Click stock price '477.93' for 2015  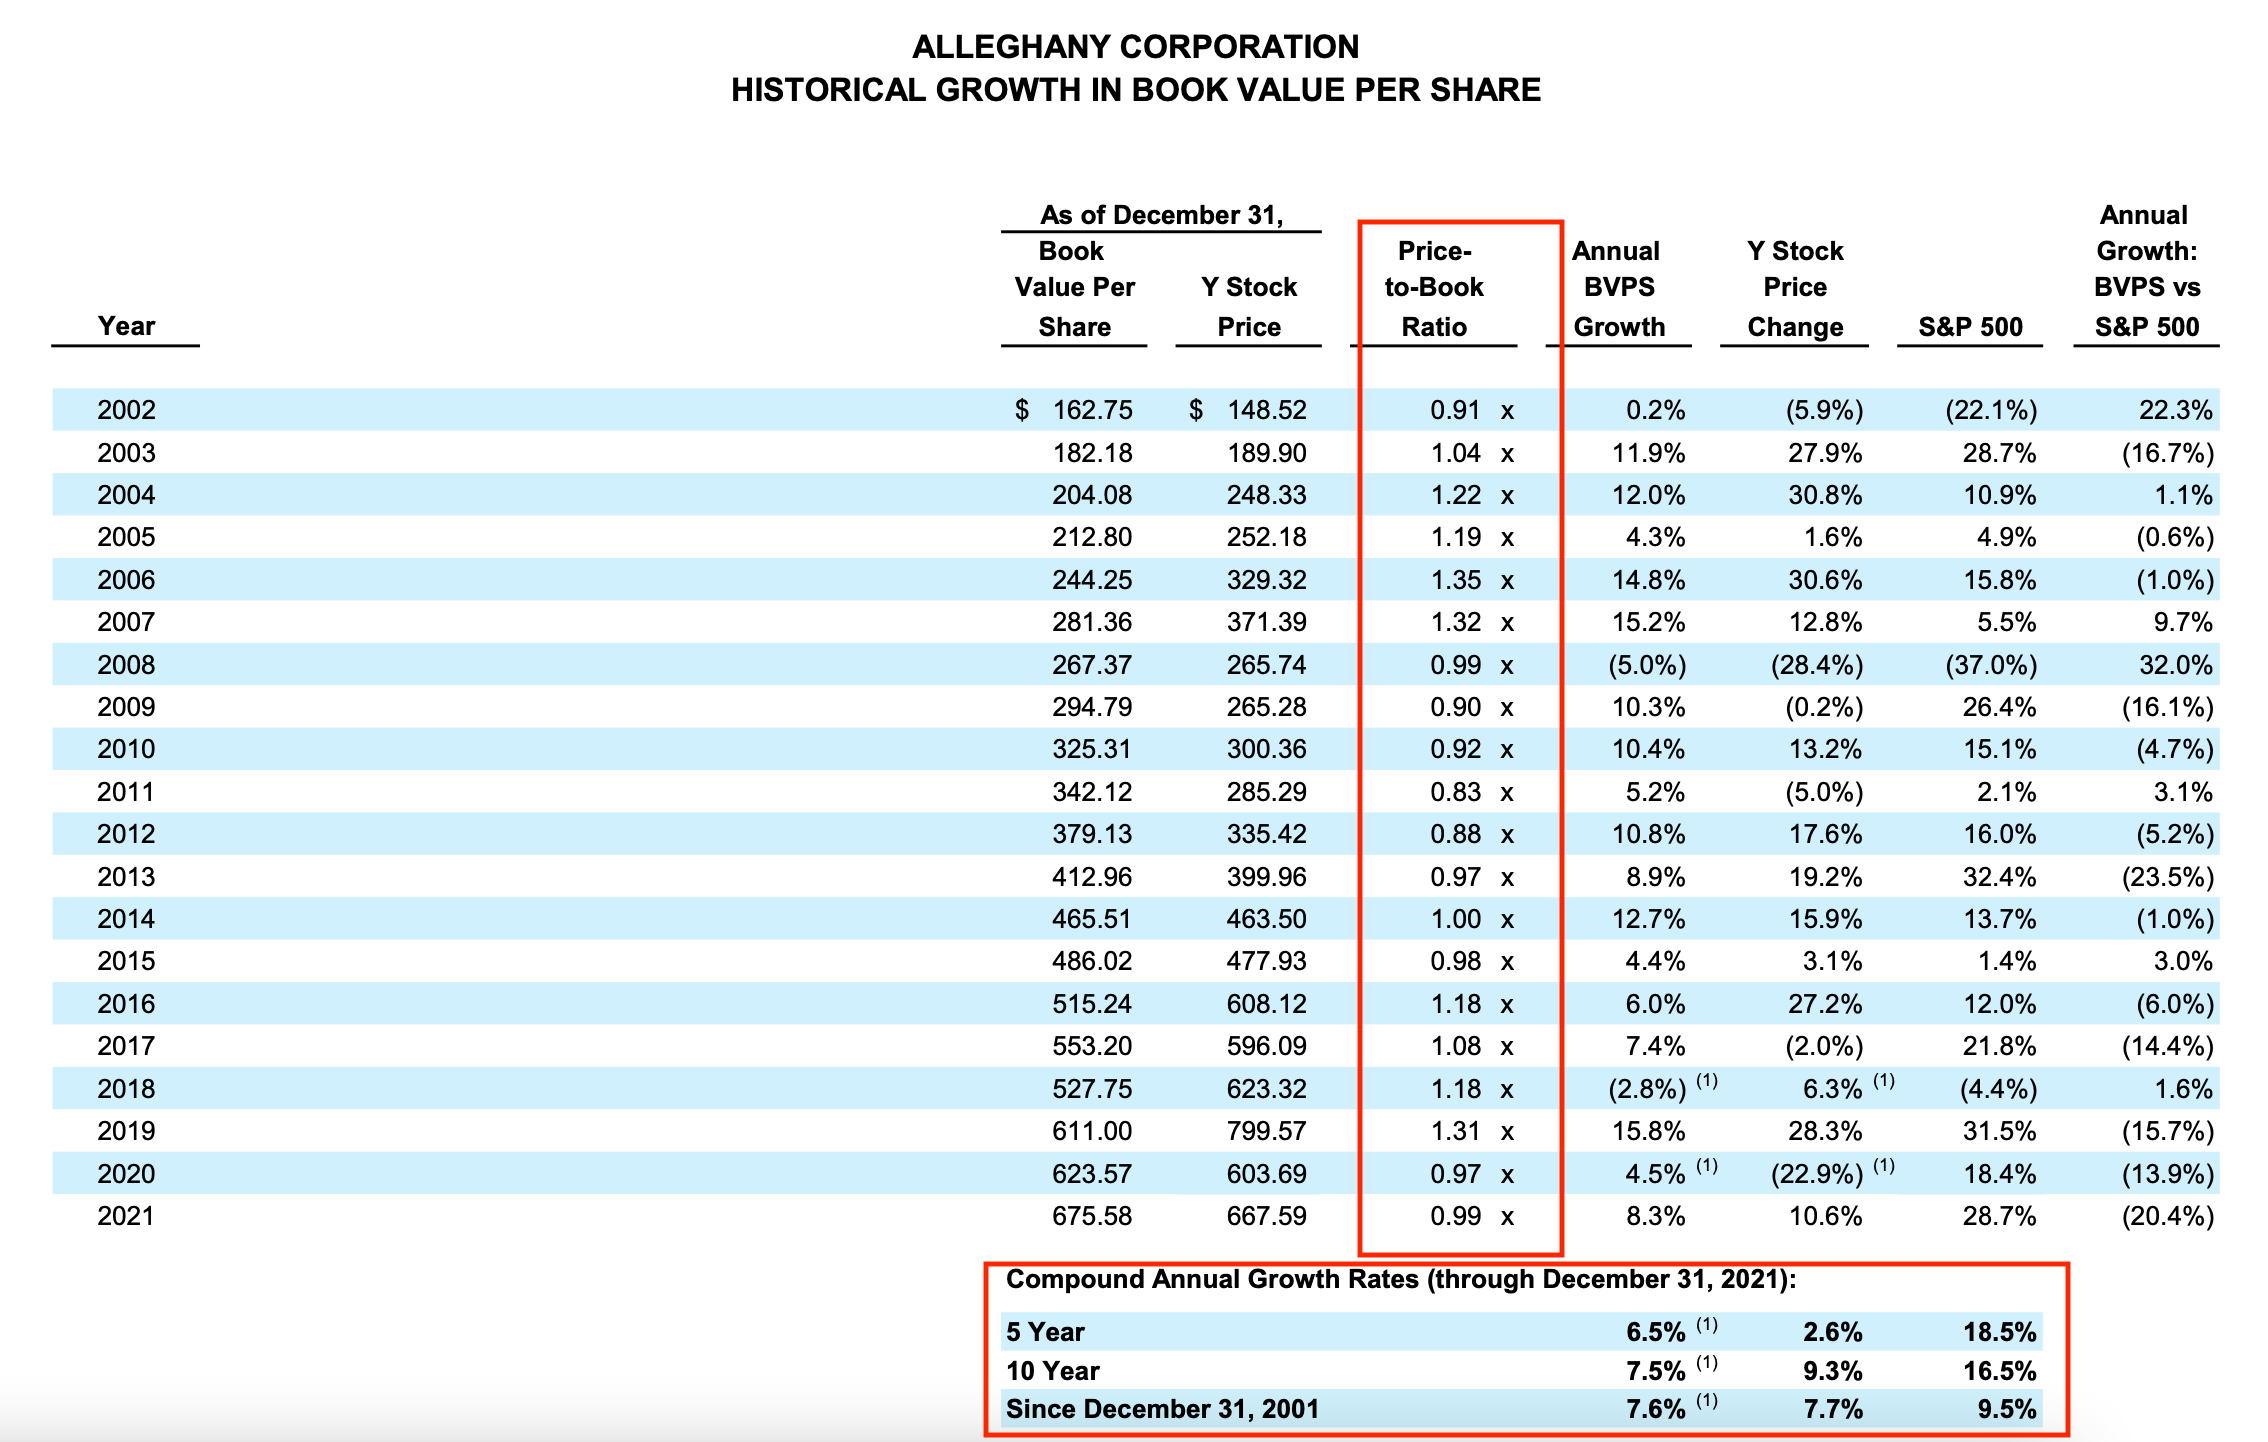[1267, 961]
